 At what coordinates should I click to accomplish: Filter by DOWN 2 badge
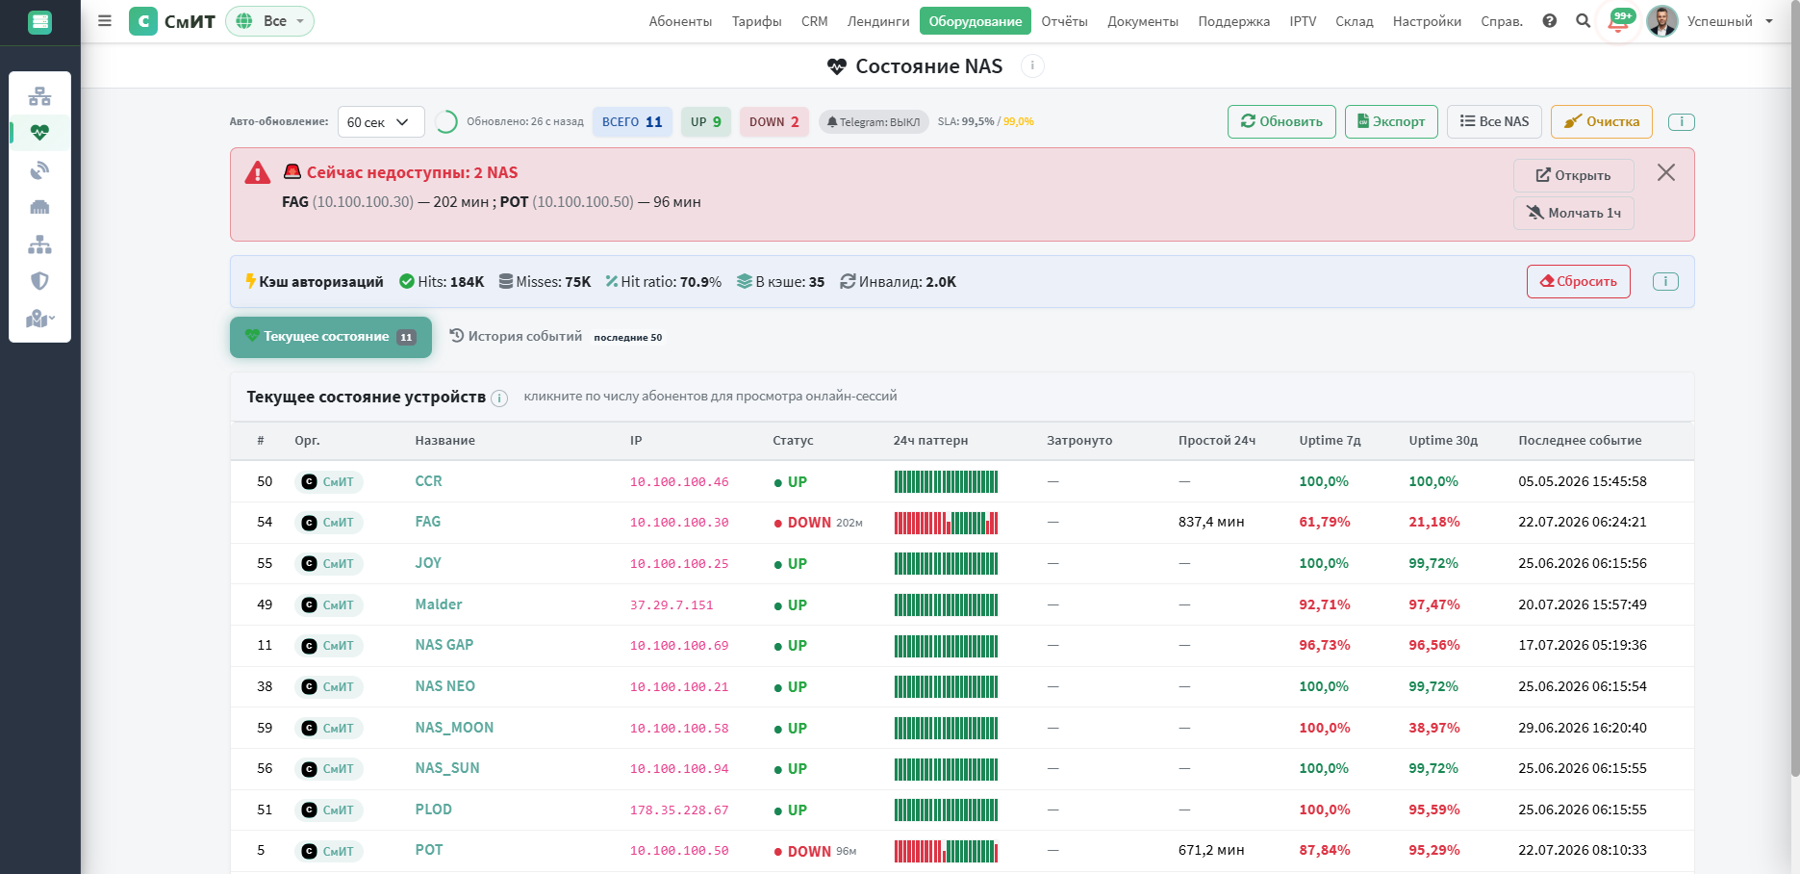(774, 122)
